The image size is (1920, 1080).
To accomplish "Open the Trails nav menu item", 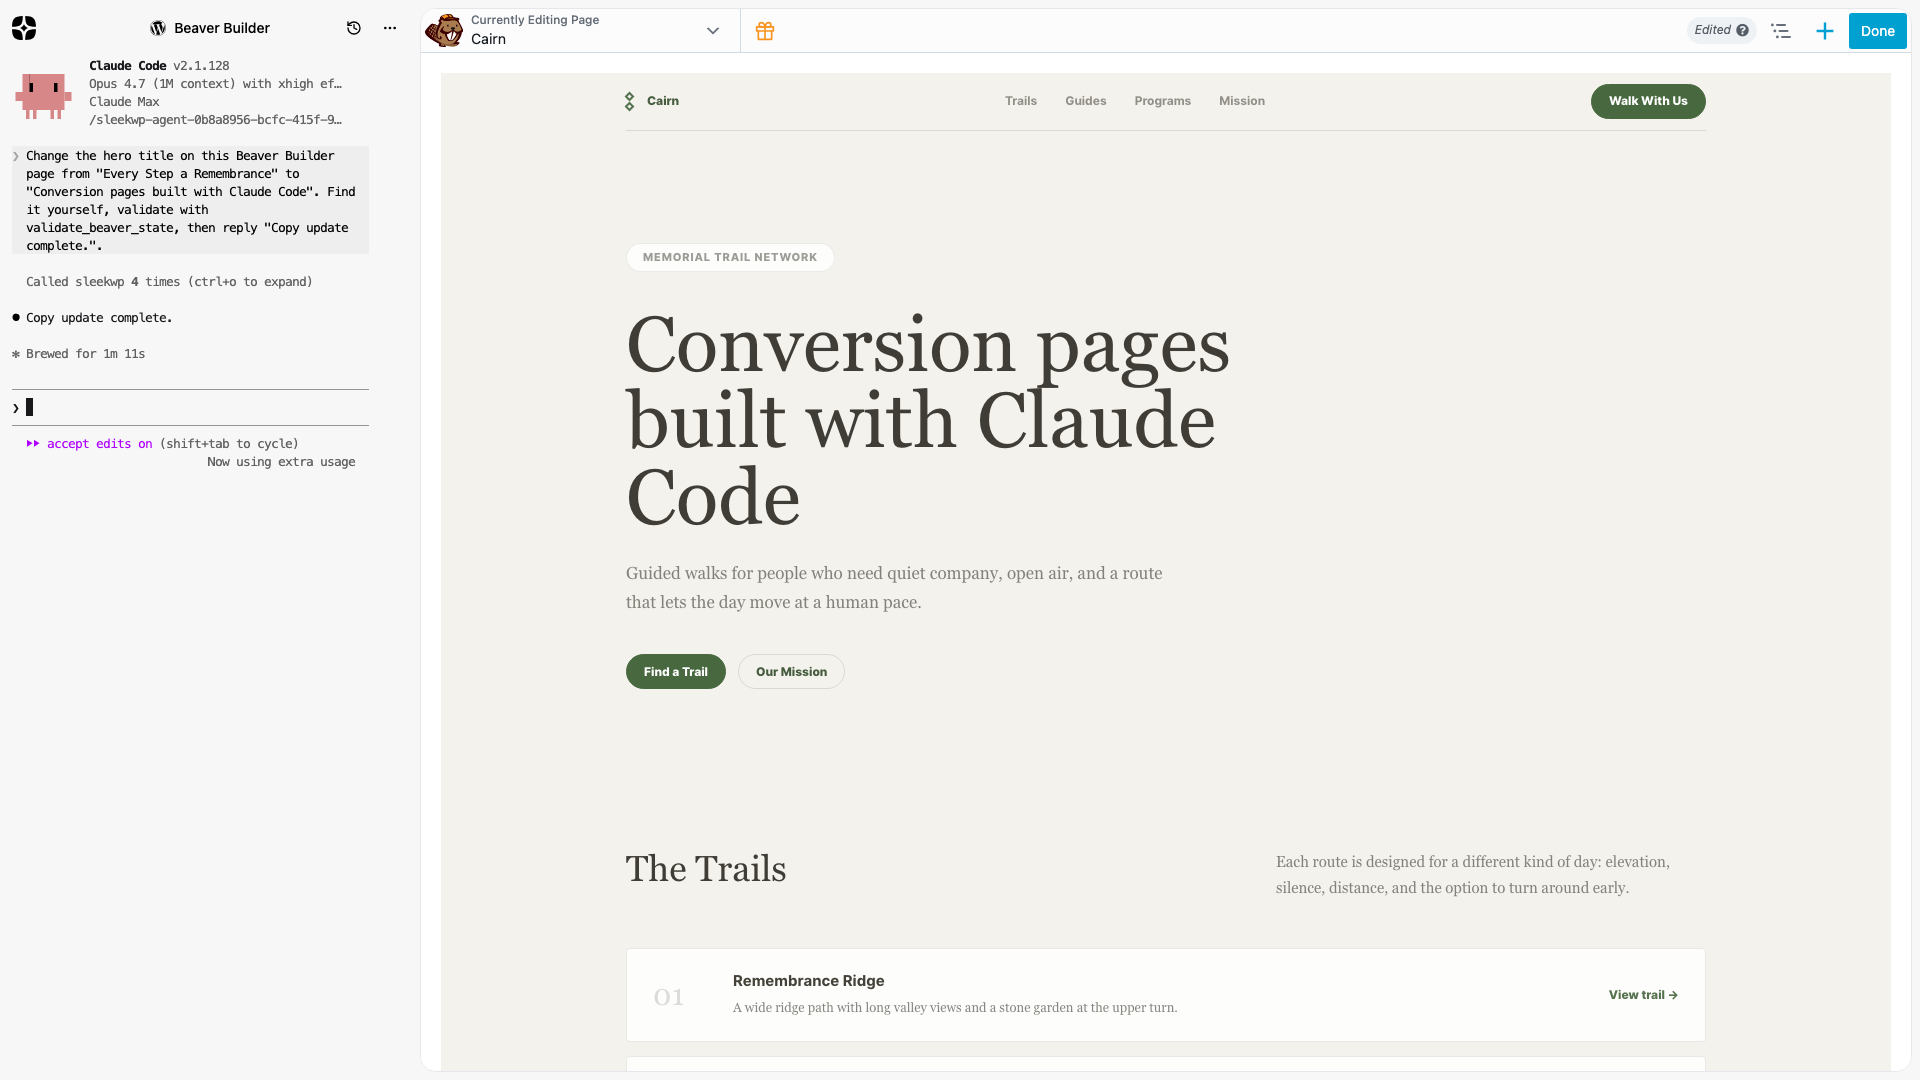I will coord(1021,101).
